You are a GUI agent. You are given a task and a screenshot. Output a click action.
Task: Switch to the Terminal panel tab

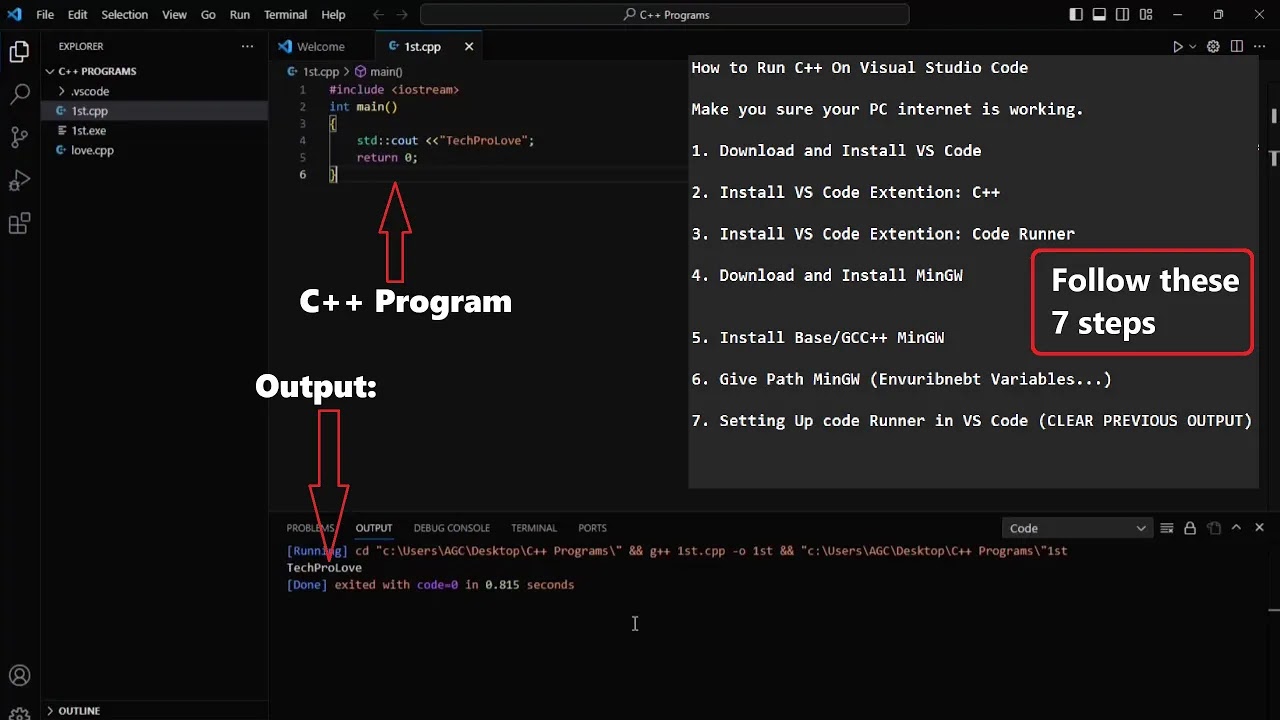point(534,528)
